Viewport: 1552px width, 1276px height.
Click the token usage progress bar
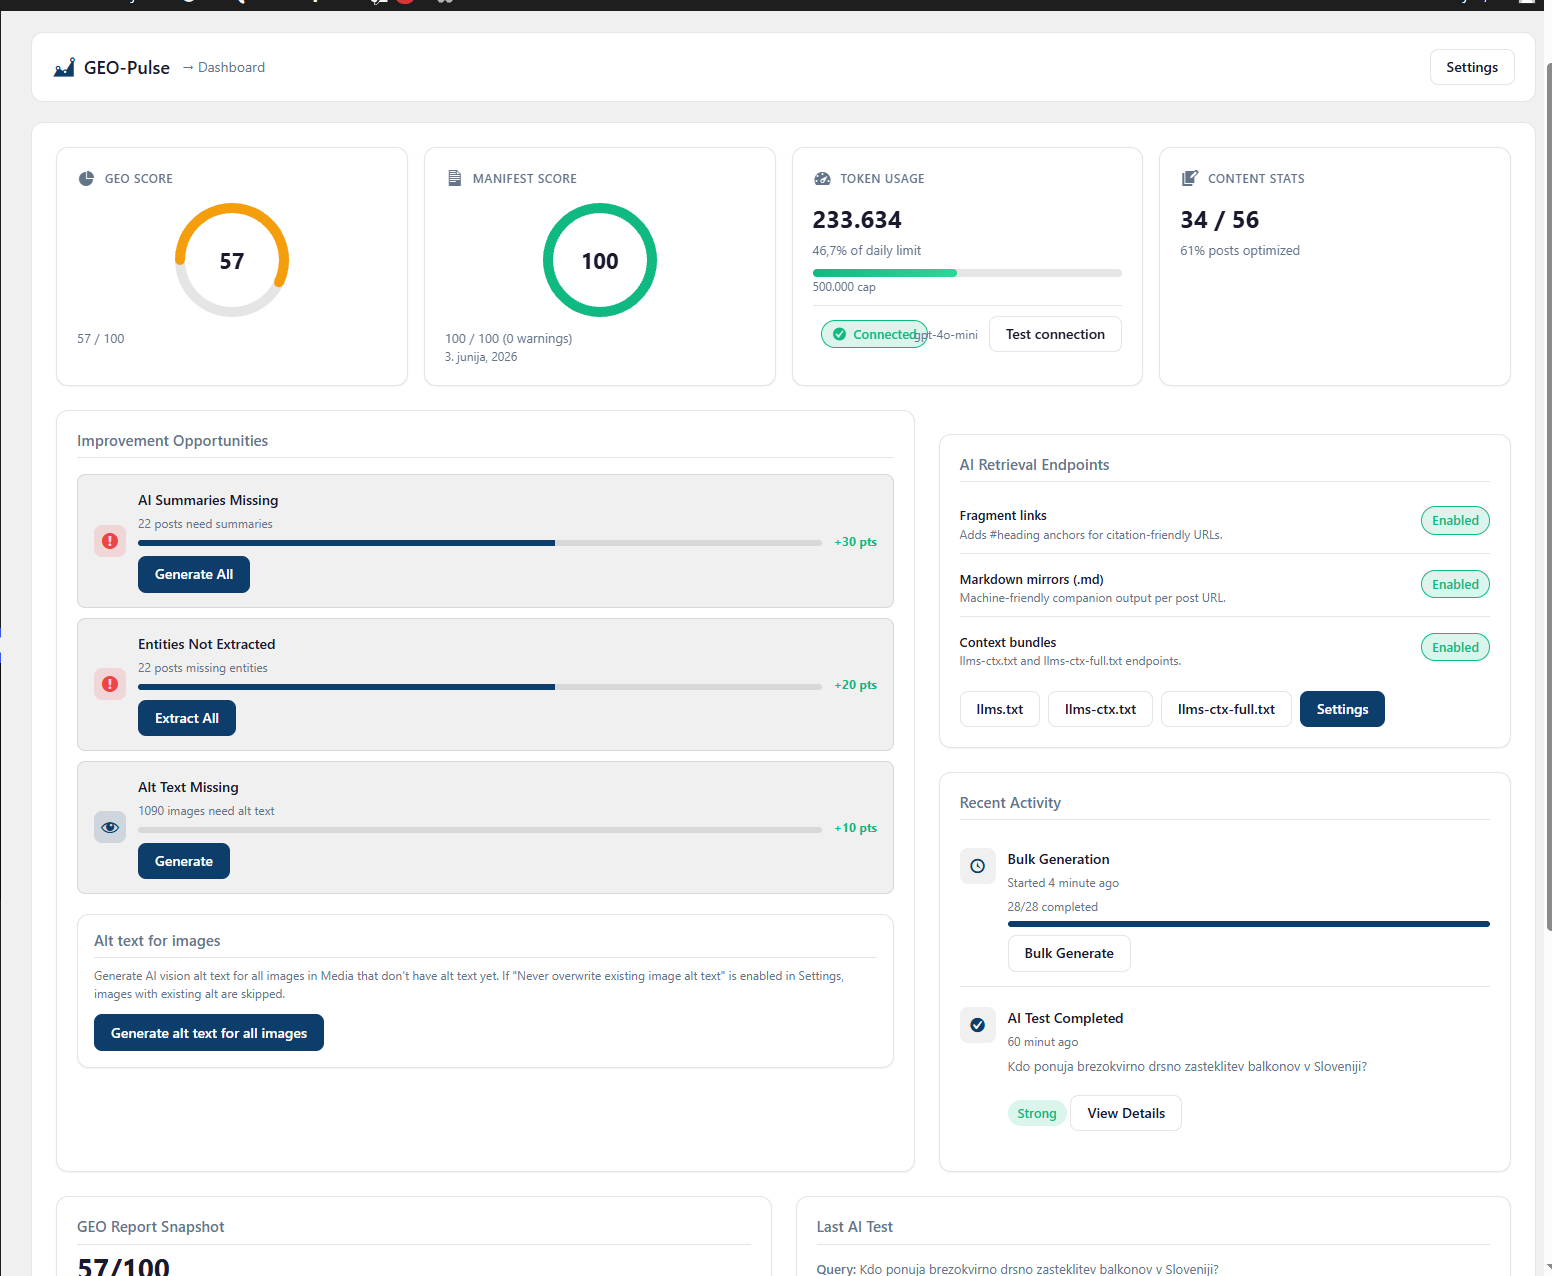tap(967, 273)
